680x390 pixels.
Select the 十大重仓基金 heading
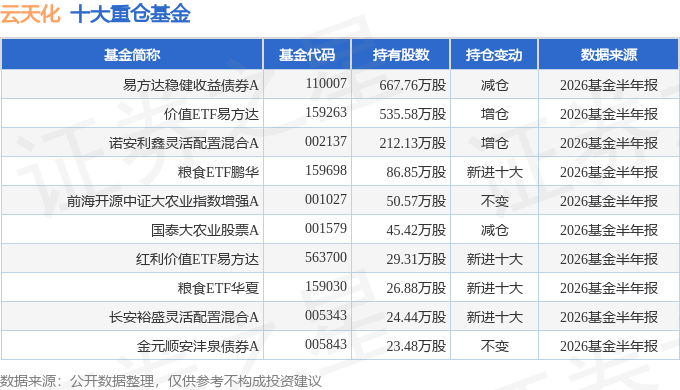[131, 13]
